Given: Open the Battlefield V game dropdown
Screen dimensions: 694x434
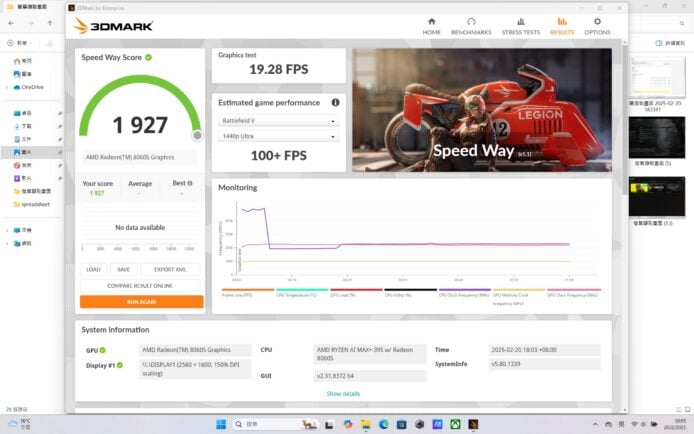Looking at the screenshot, I should 278,121.
